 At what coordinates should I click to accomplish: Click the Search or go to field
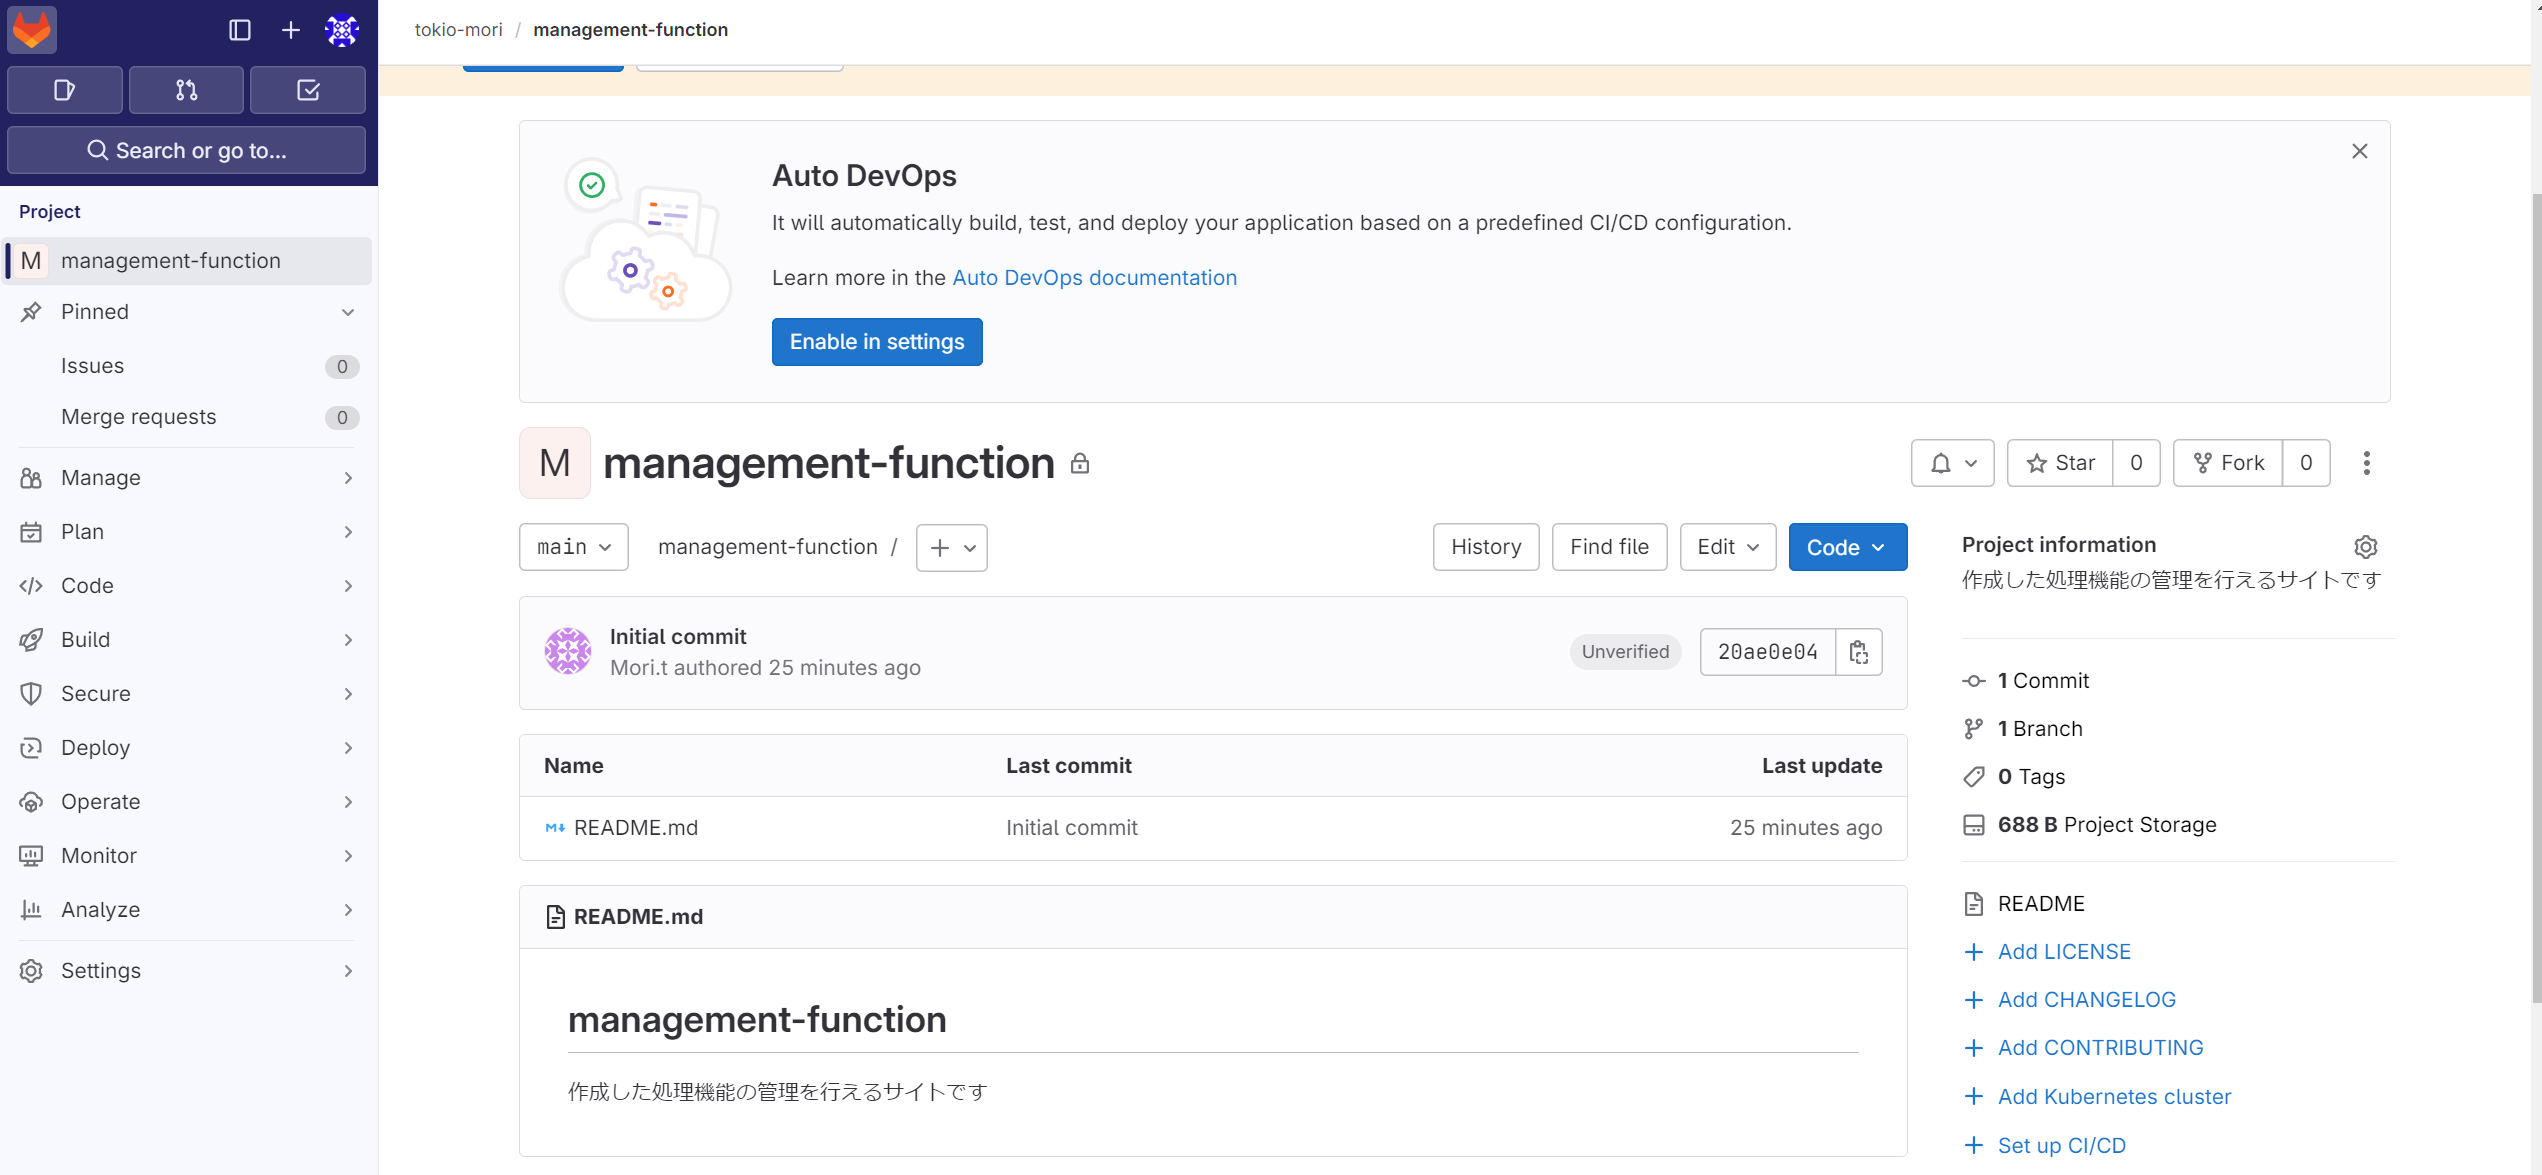pos(187,150)
